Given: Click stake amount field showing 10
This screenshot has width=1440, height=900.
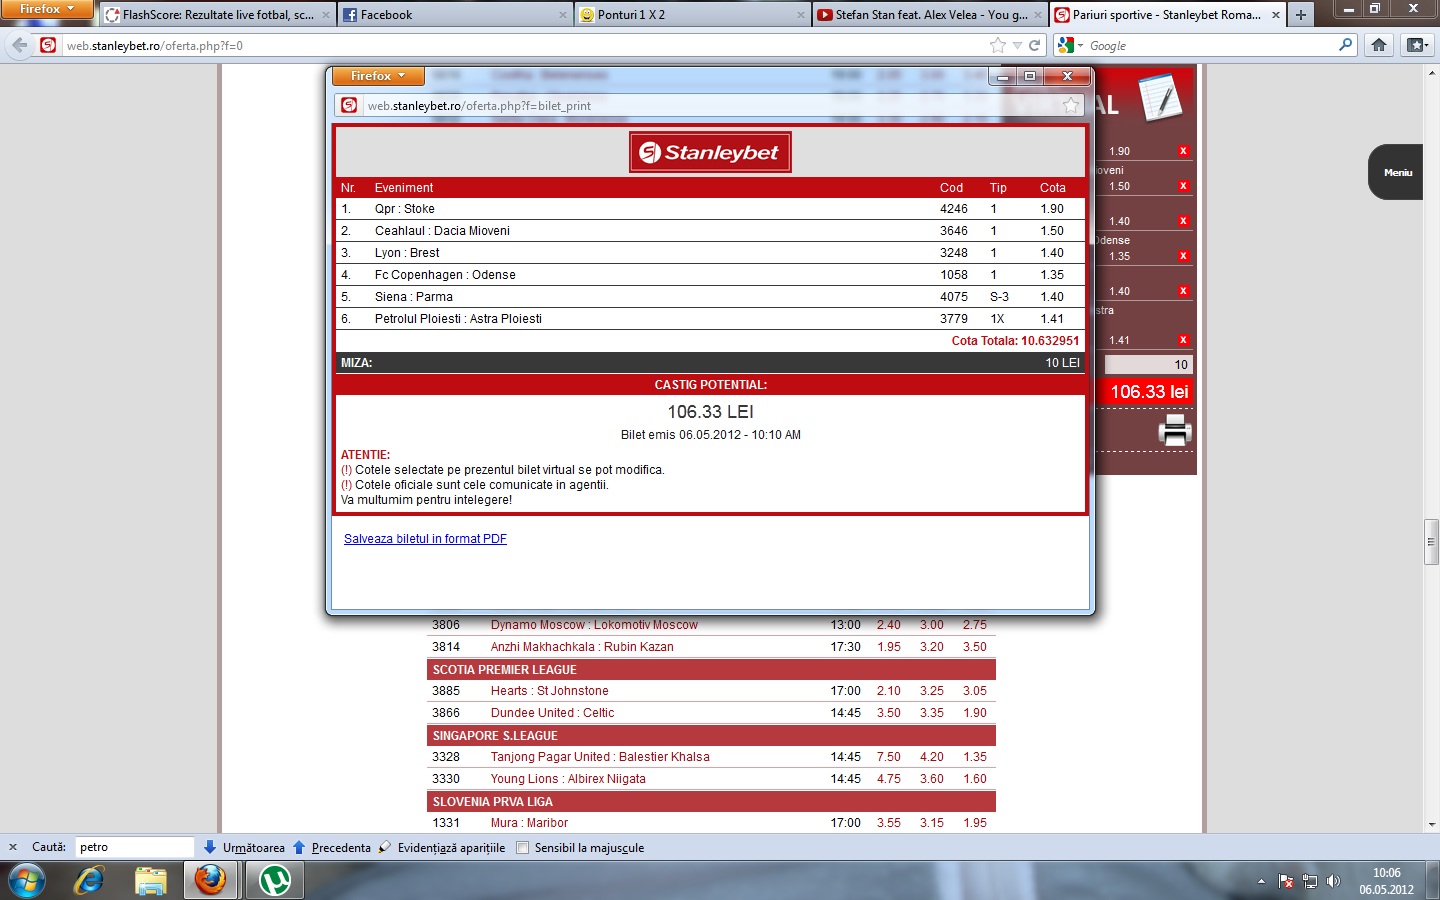Looking at the screenshot, I should 1149,365.
